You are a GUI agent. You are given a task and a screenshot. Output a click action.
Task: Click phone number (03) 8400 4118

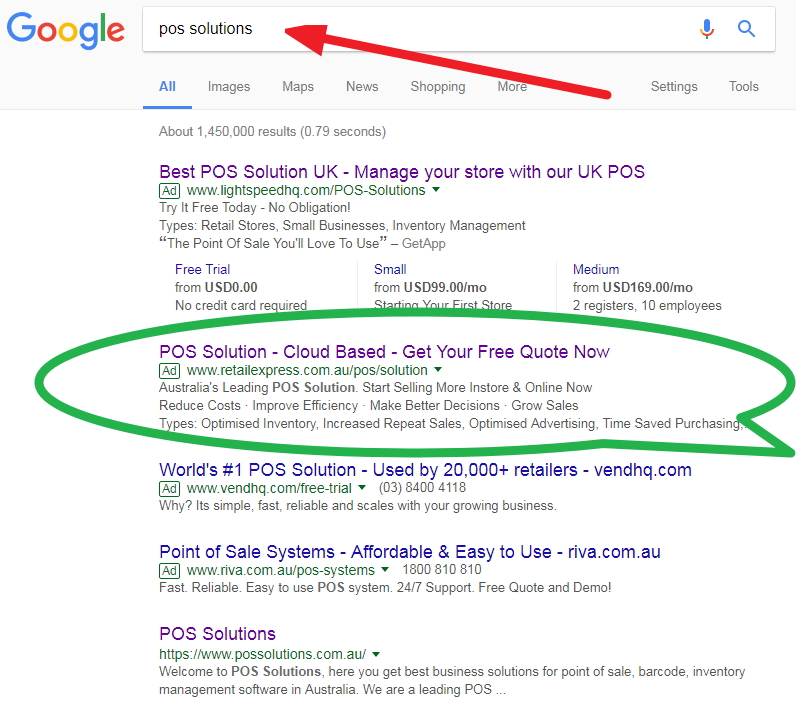coord(422,488)
